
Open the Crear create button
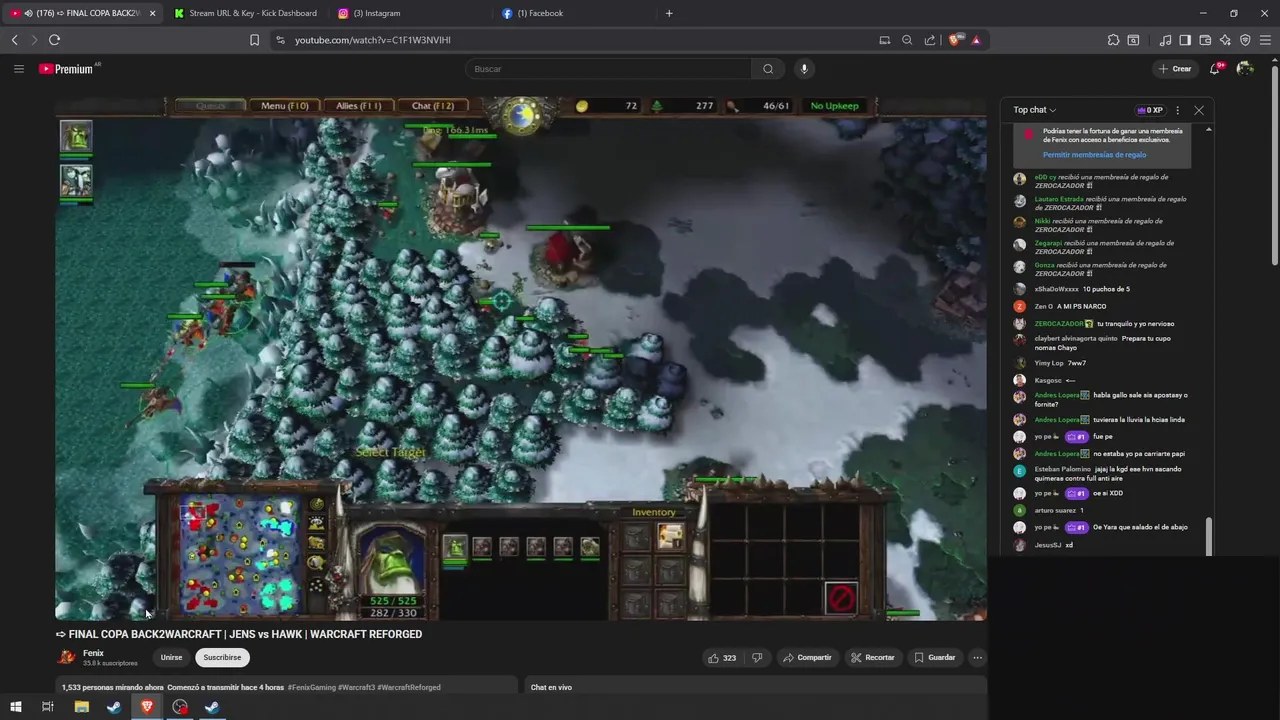pos(1175,69)
